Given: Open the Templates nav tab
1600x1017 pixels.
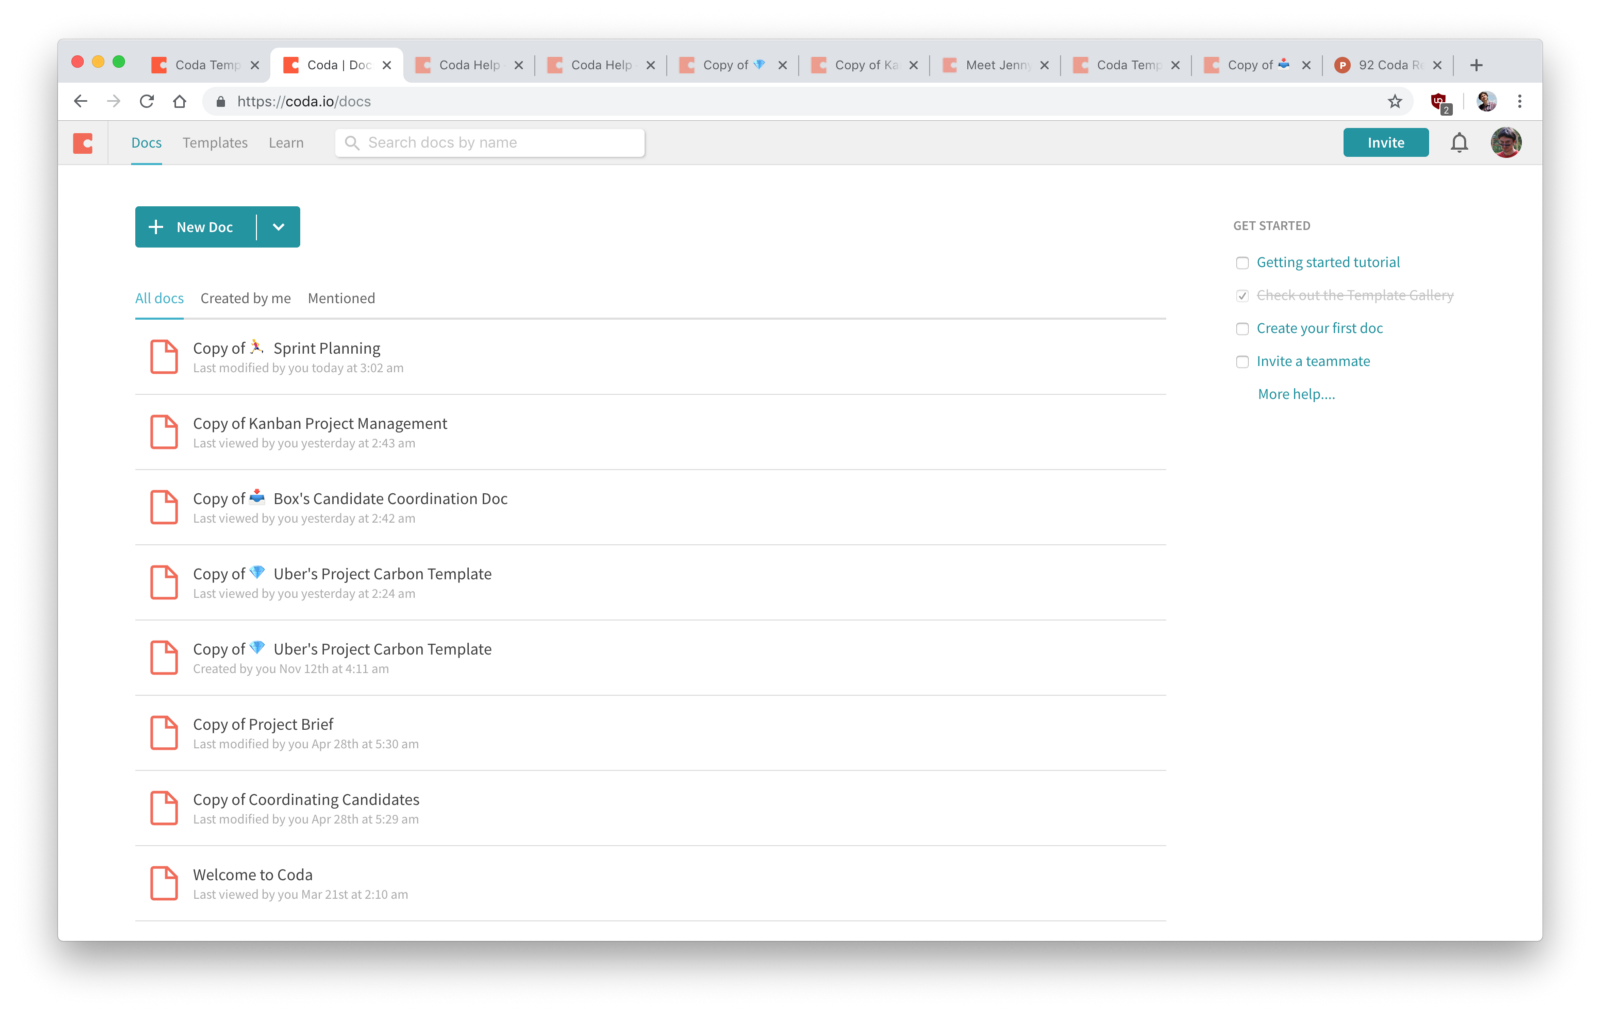Looking at the screenshot, I should [215, 143].
